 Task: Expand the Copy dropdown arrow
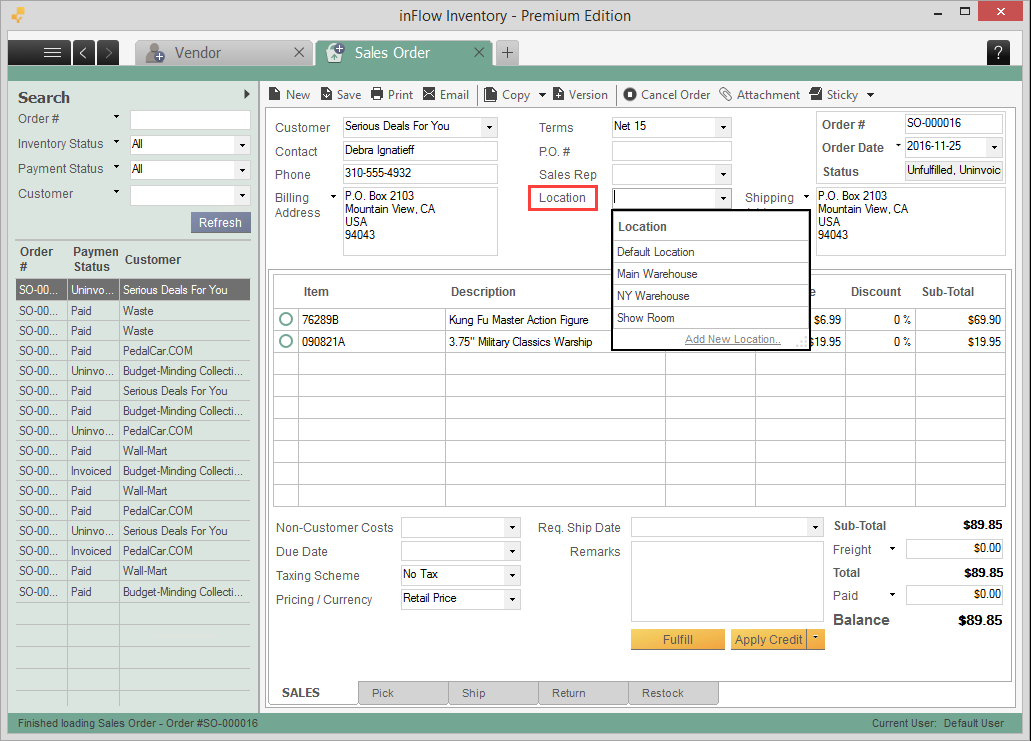tap(542, 95)
